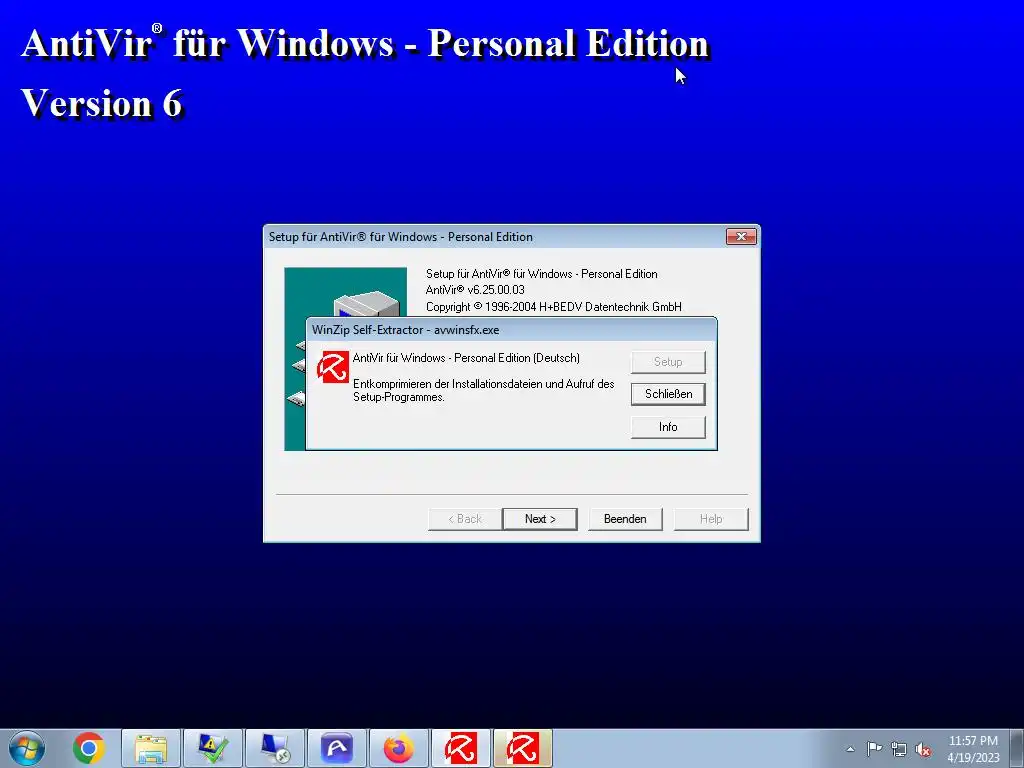The width and height of the screenshot is (1024, 768).
Task: Switch to the second highlighted AntiVir taskbar item
Action: click(x=523, y=748)
